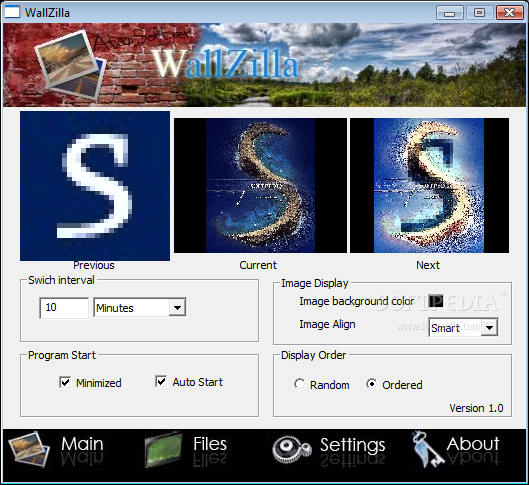Click the Image background color label
The width and height of the screenshot is (529, 485).
click(x=357, y=301)
